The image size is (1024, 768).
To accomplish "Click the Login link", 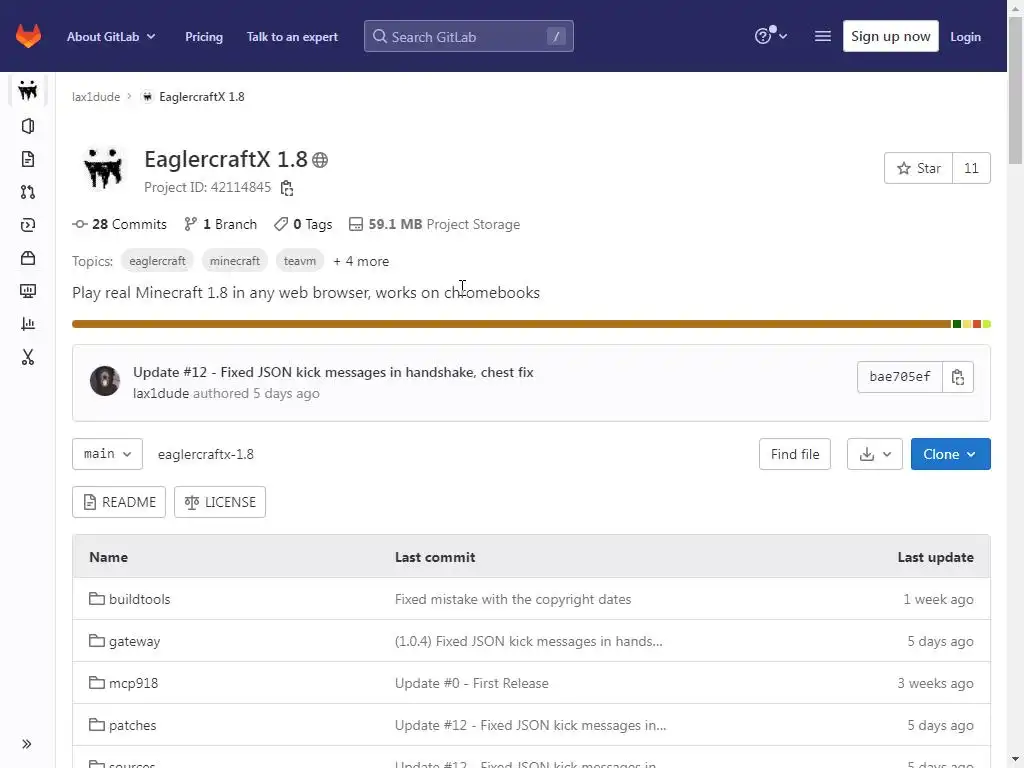I will pyautogui.click(x=965, y=37).
